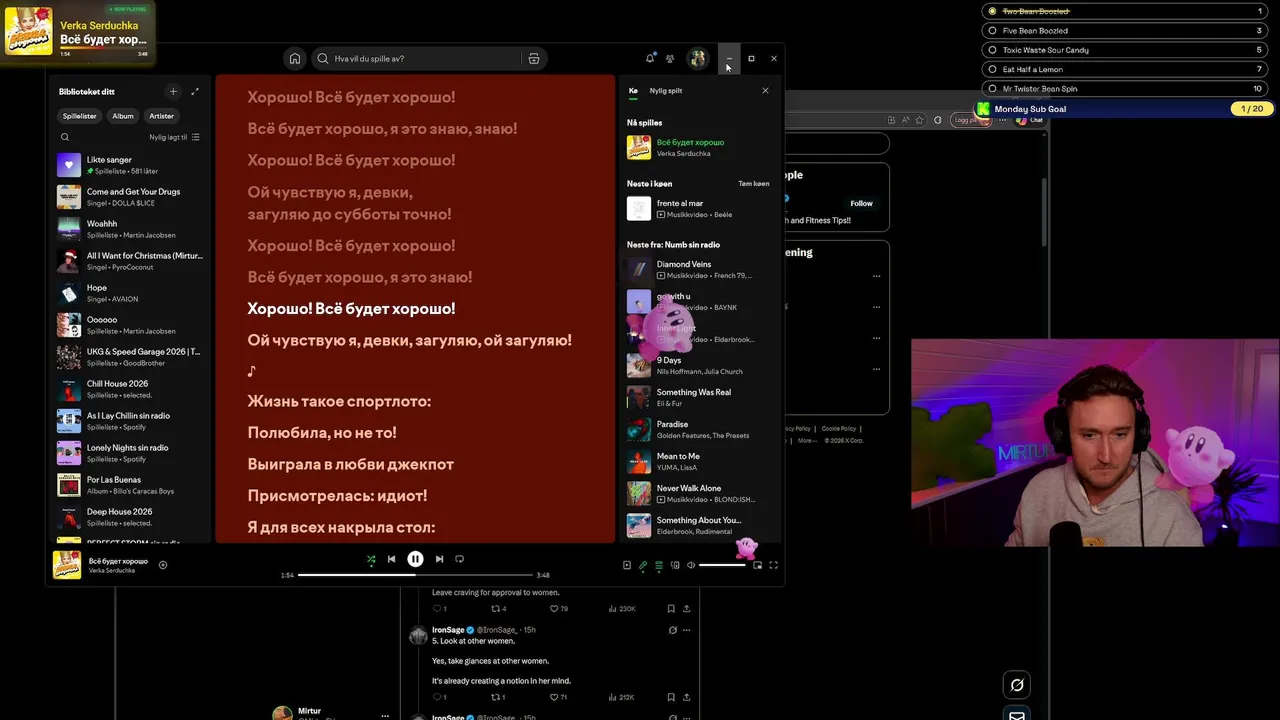Open the Spotify profile avatar menu
The image size is (1280, 720).
tap(698, 58)
